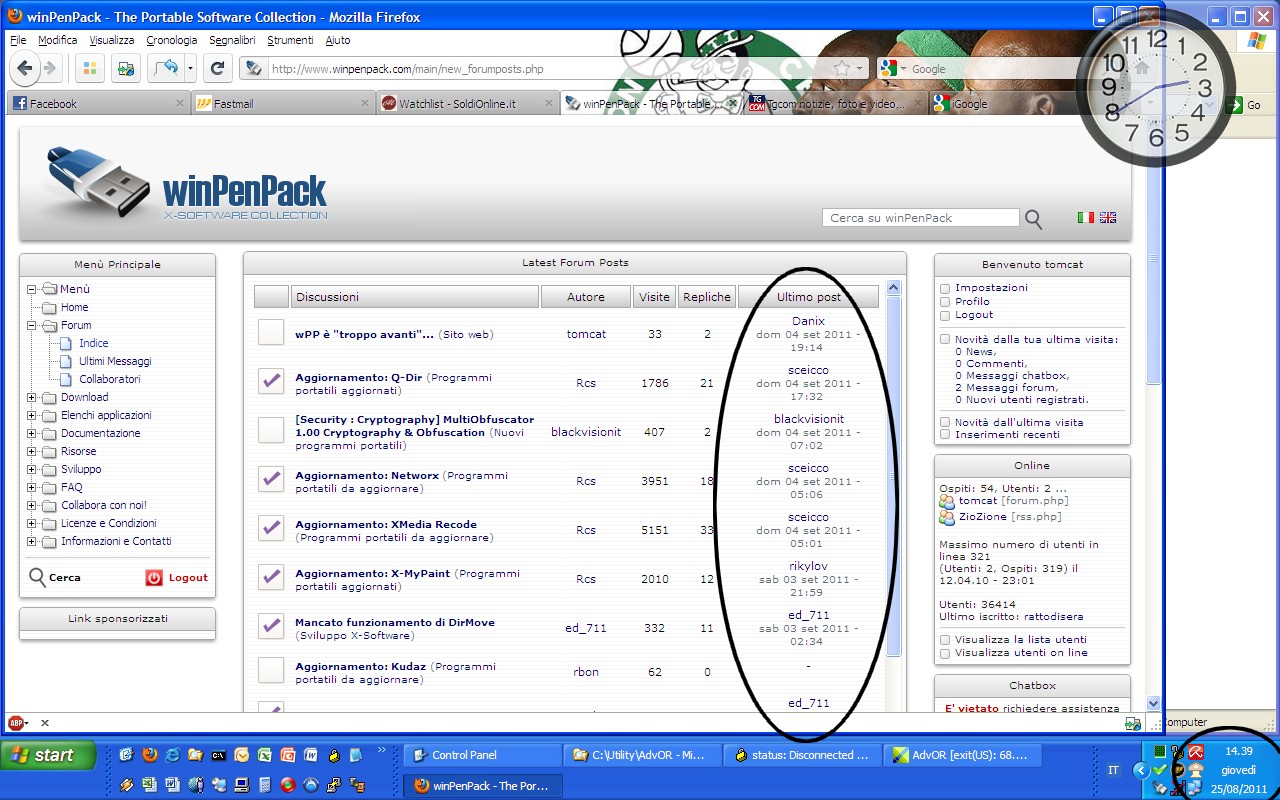Screen dimensions: 1280x800
Task: Collapse the Forum tree node
Action: (x=32, y=326)
